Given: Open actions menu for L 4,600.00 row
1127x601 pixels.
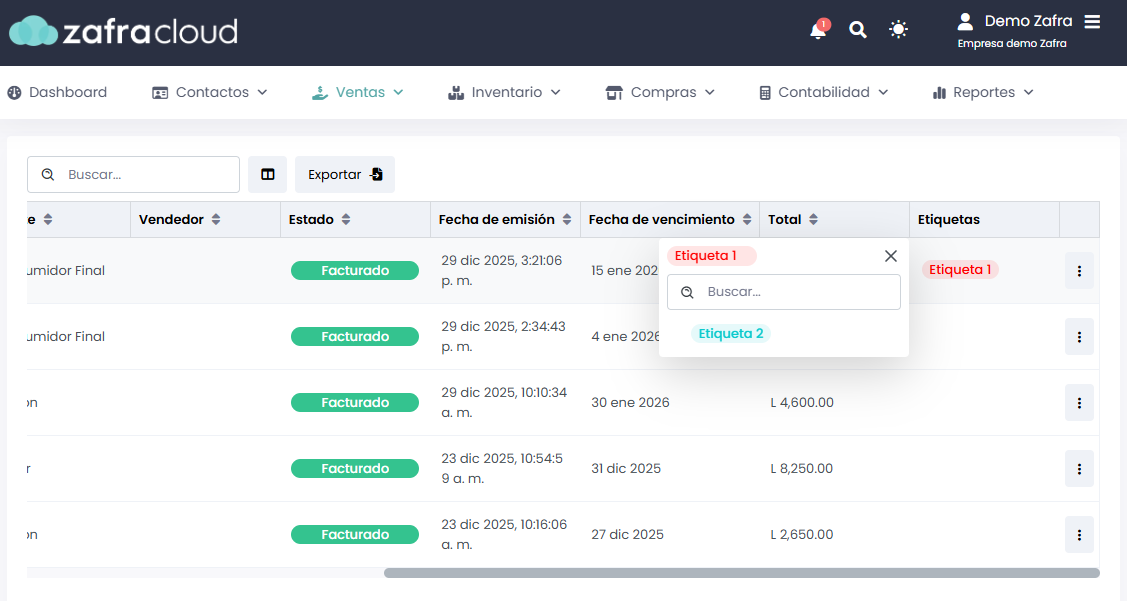Looking at the screenshot, I should click(x=1079, y=403).
